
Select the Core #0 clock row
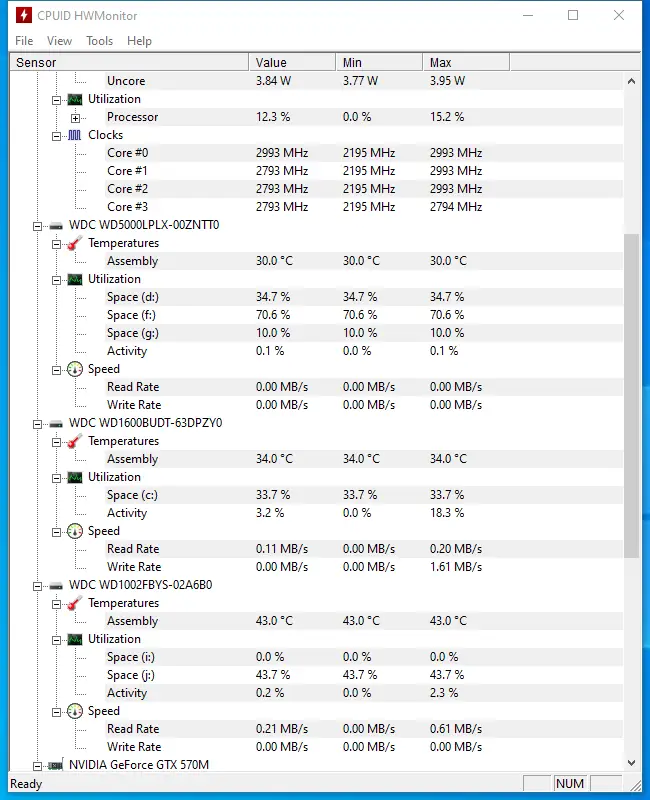point(128,153)
